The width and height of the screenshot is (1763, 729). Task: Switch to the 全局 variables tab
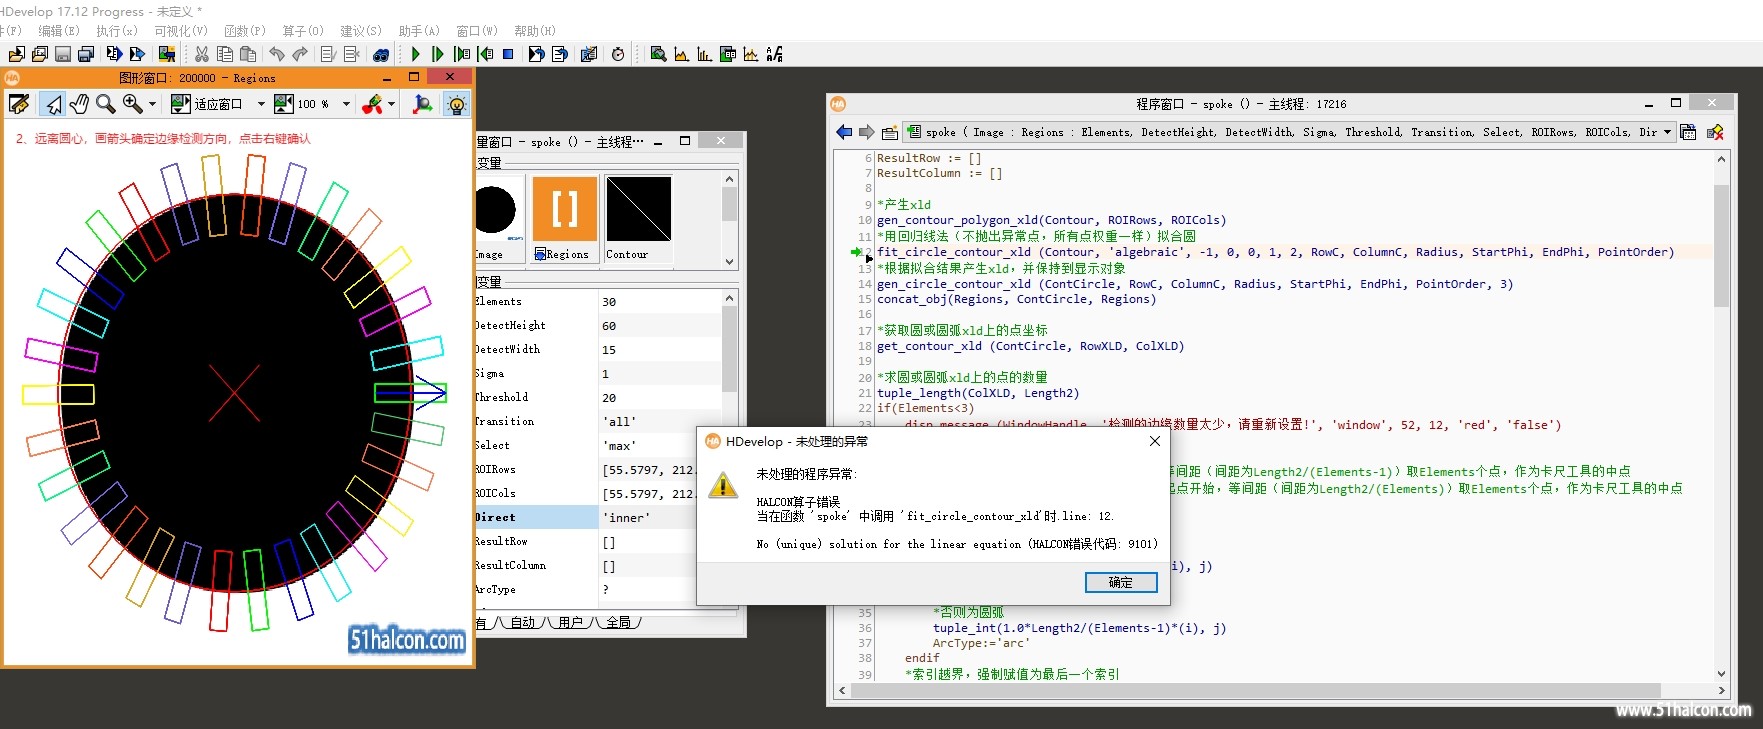tap(618, 622)
